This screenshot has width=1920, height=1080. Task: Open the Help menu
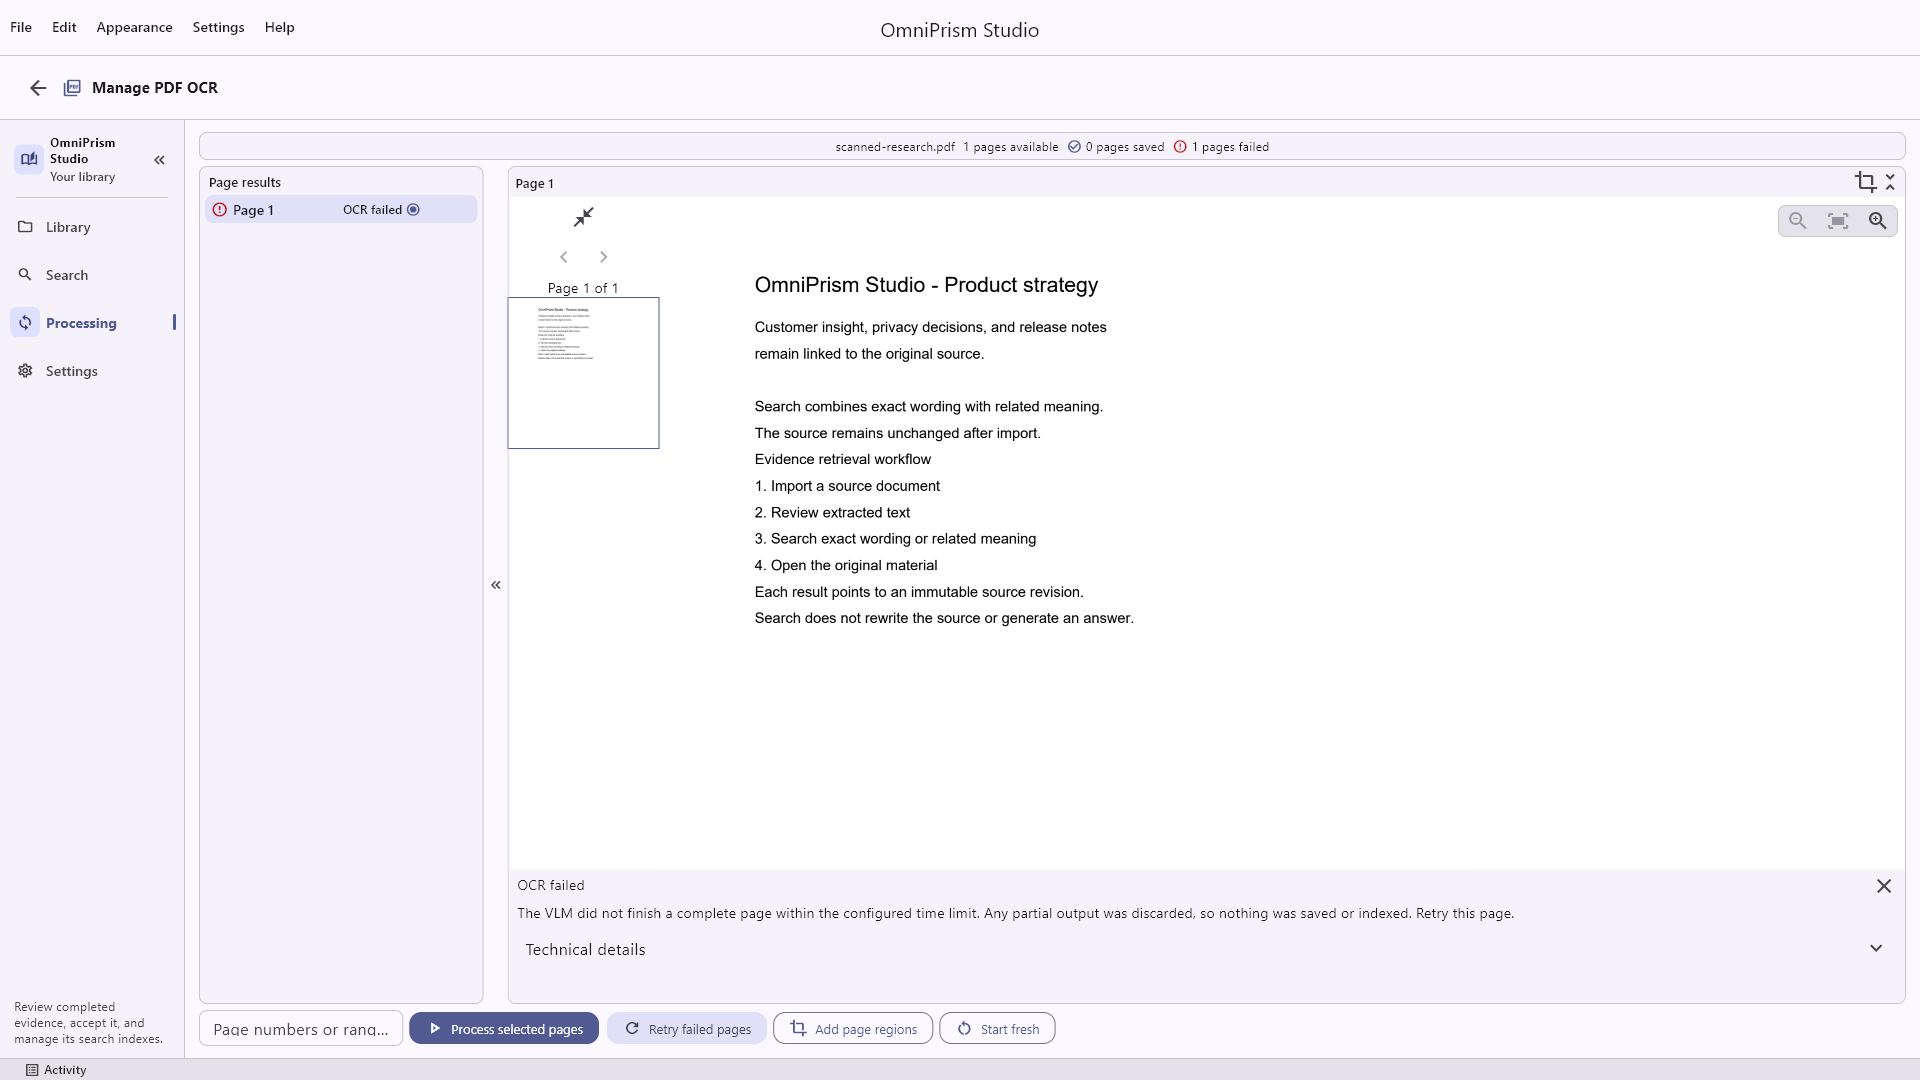click(x=279, y=27)
